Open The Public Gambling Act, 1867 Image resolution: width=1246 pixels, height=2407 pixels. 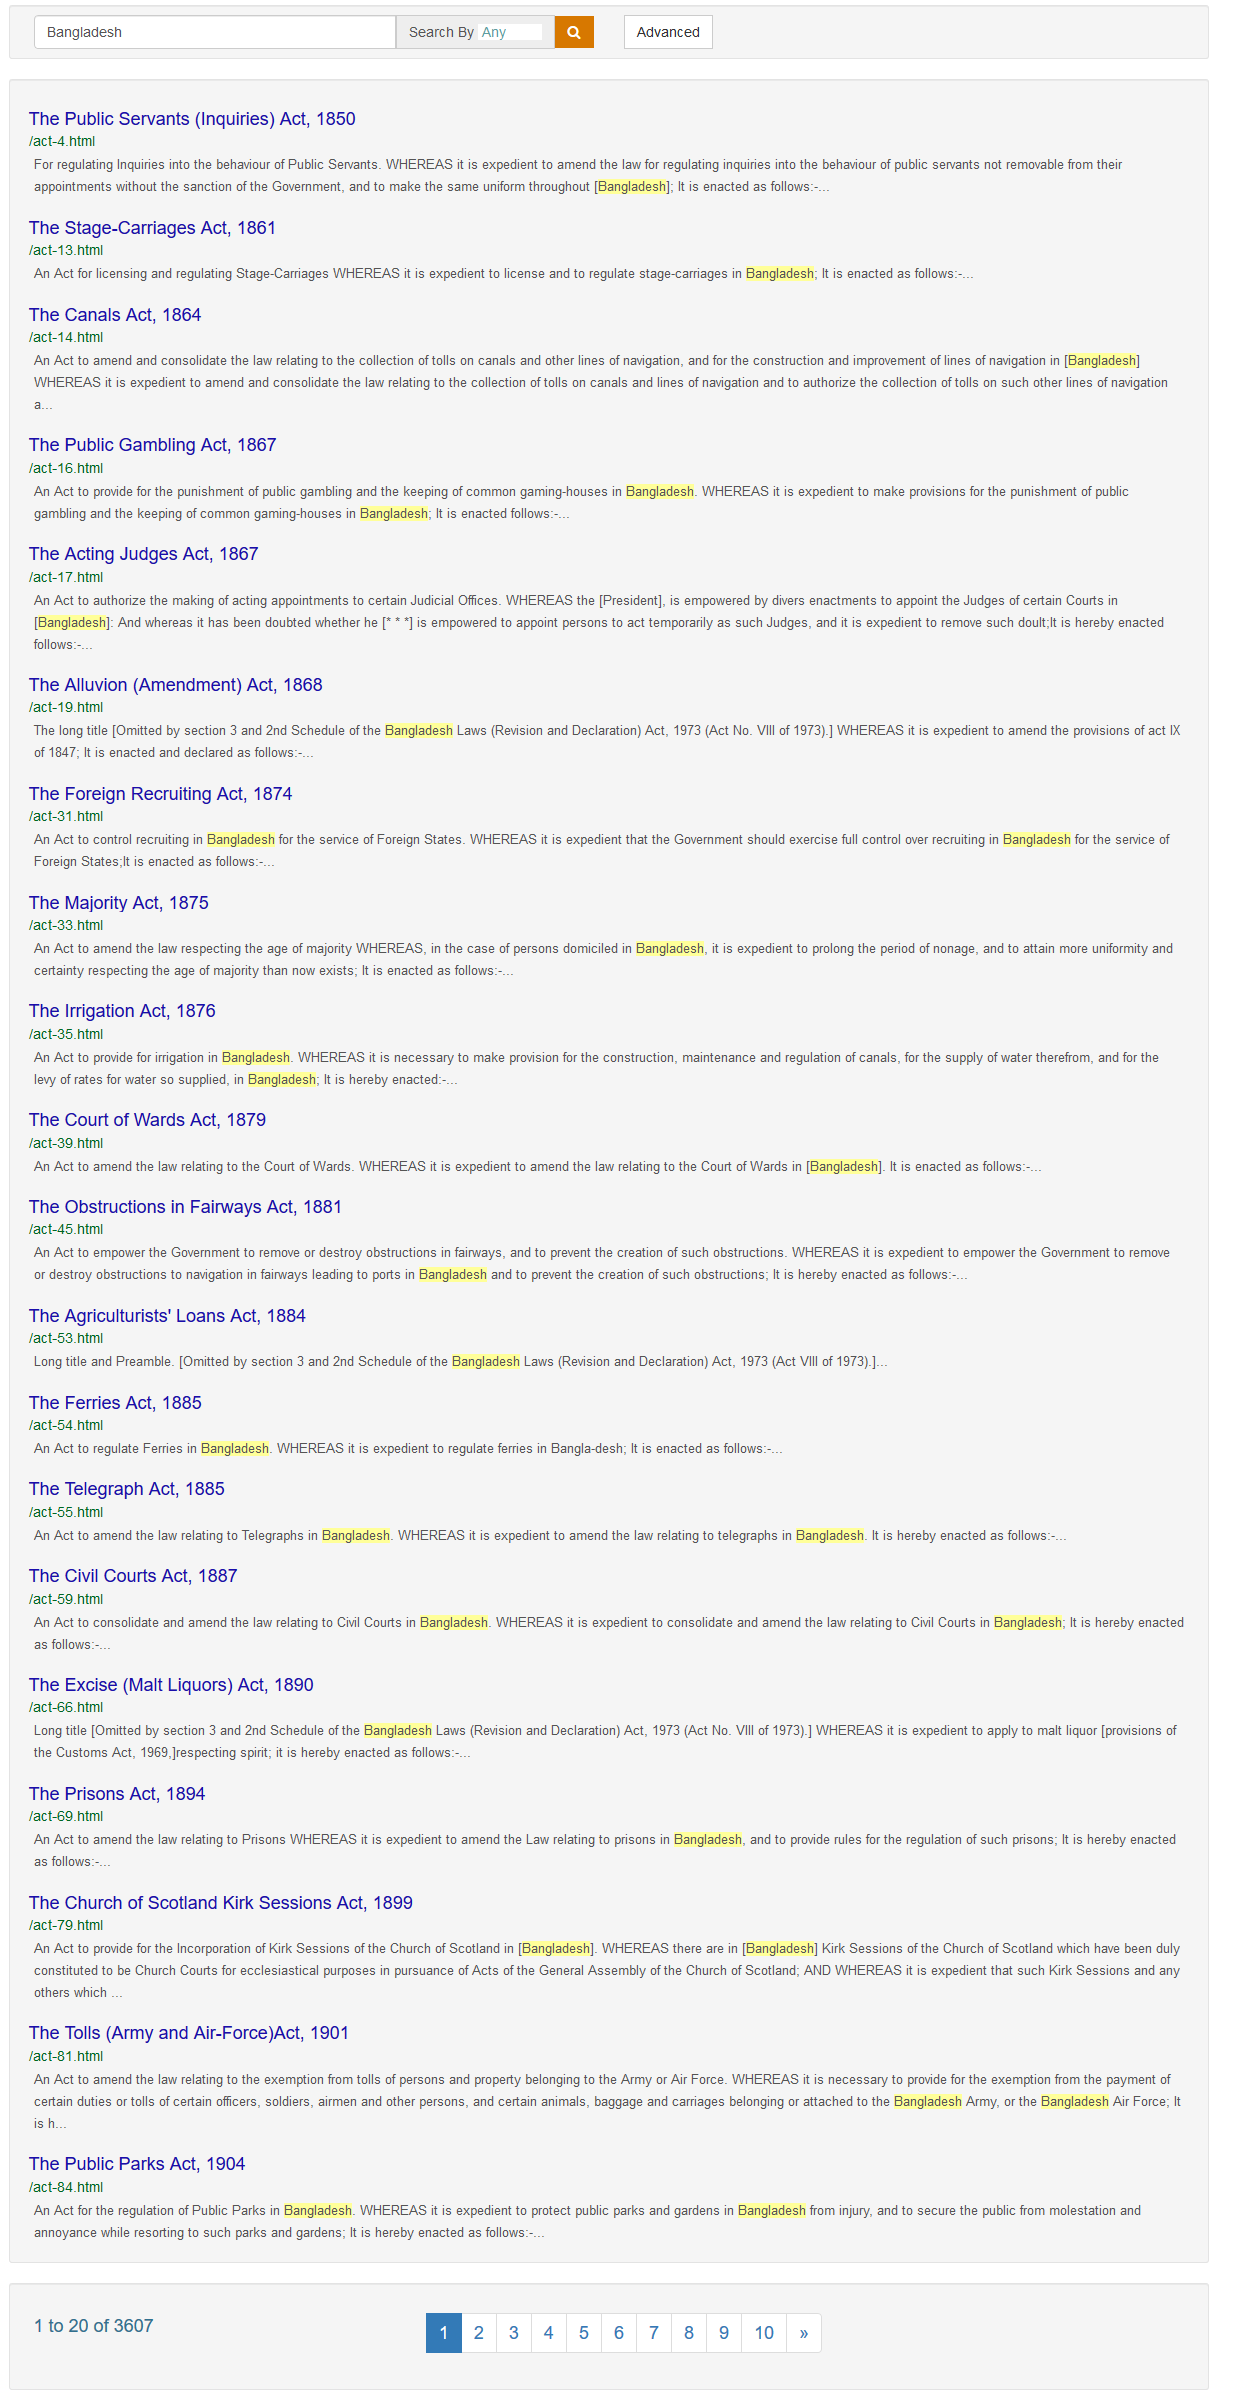pos(152,445)
